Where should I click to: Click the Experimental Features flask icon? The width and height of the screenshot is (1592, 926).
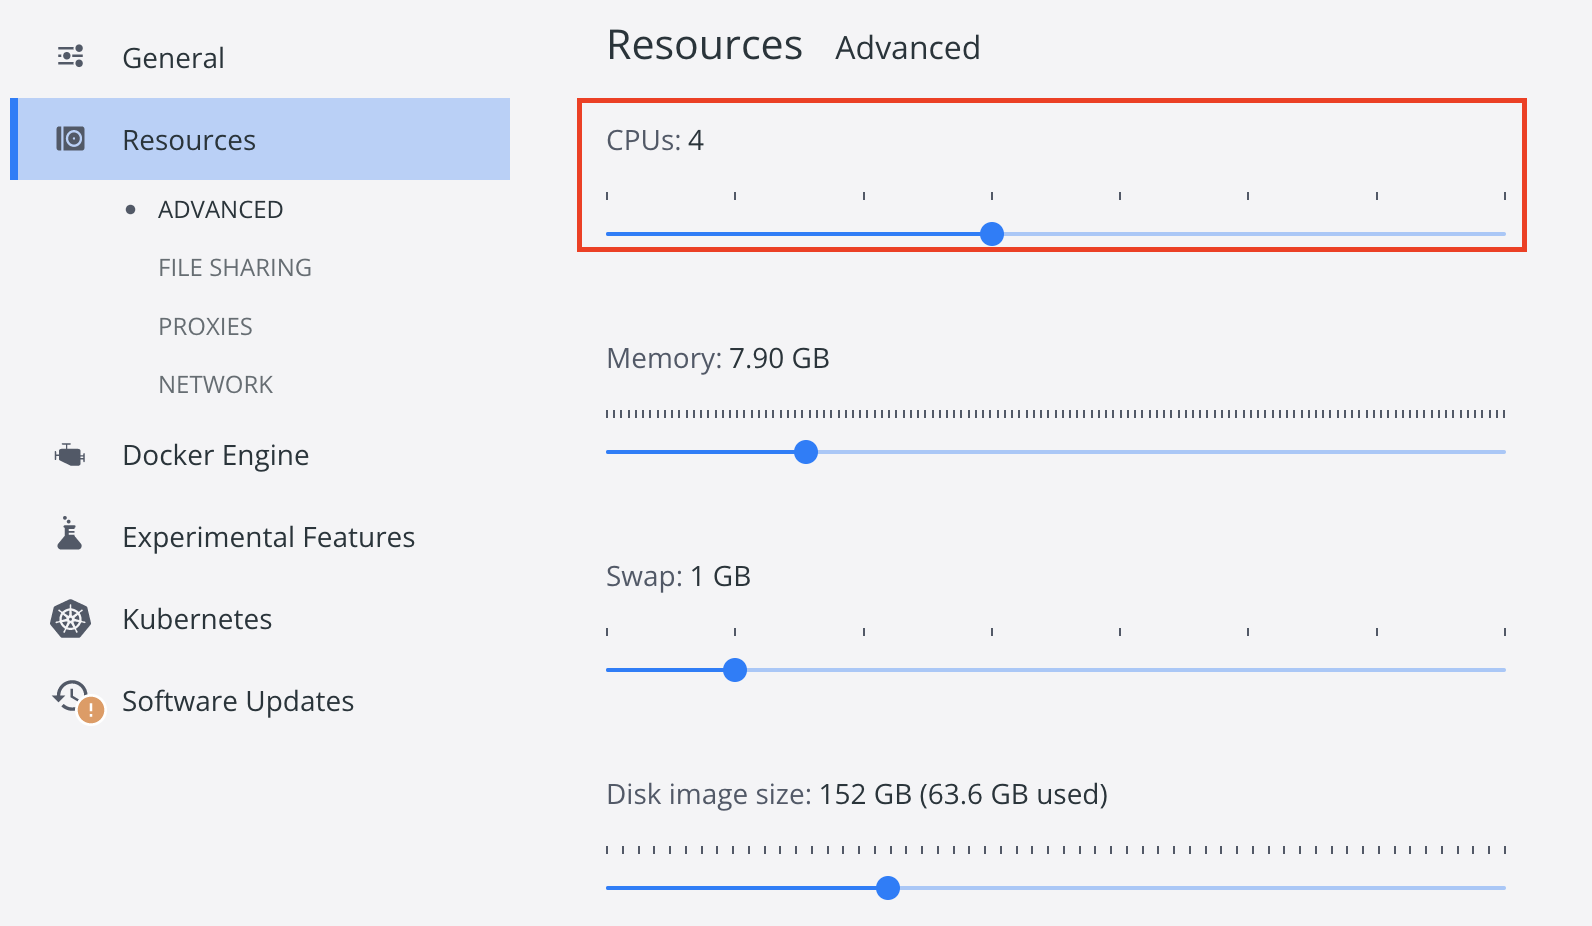tap(70, 534)
